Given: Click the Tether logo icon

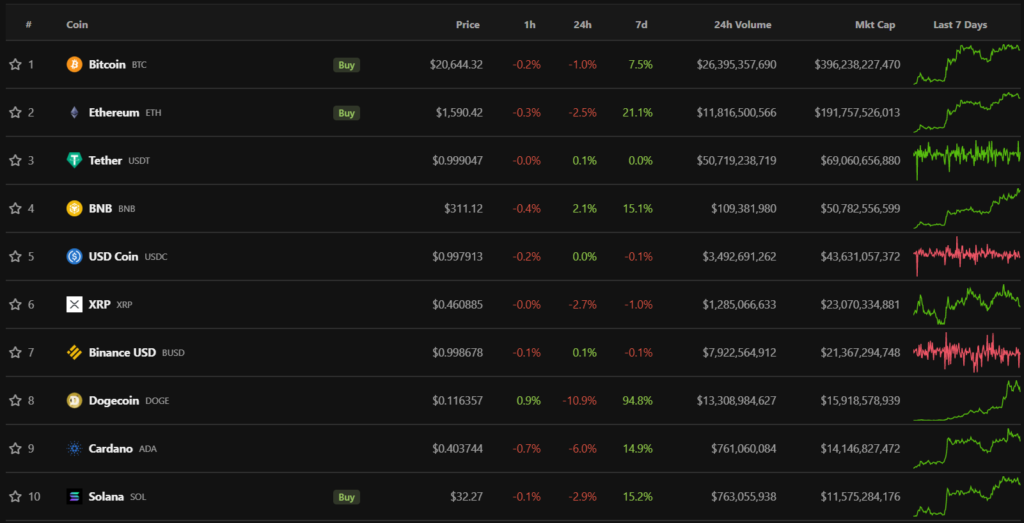Looking at the screenshot, I should [x=74, y=161].
